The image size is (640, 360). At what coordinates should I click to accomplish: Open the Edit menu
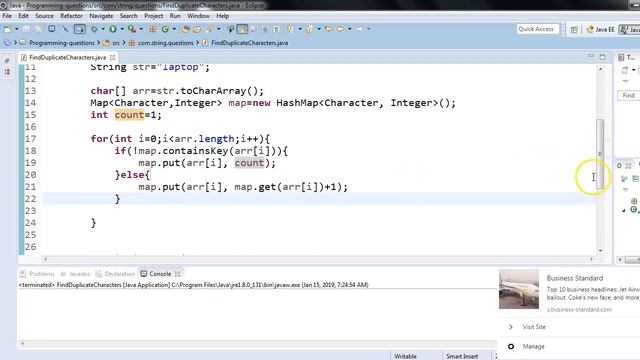[23, 16]
